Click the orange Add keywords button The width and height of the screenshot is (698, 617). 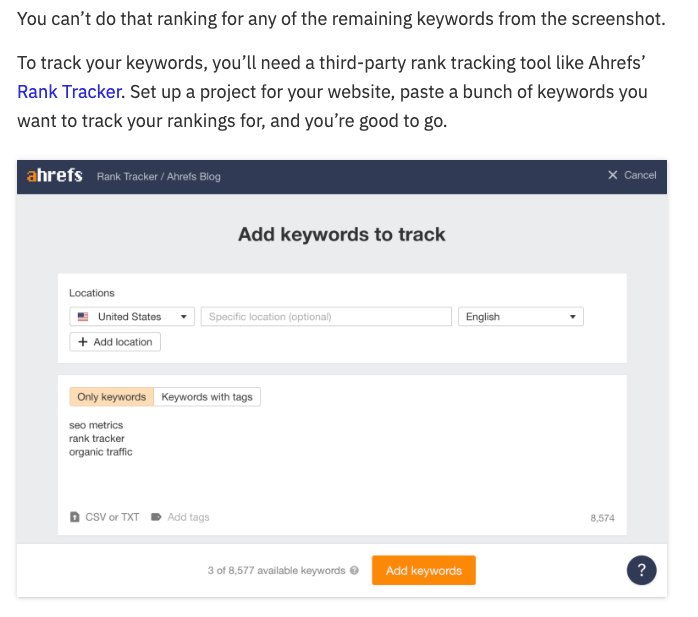424,570
